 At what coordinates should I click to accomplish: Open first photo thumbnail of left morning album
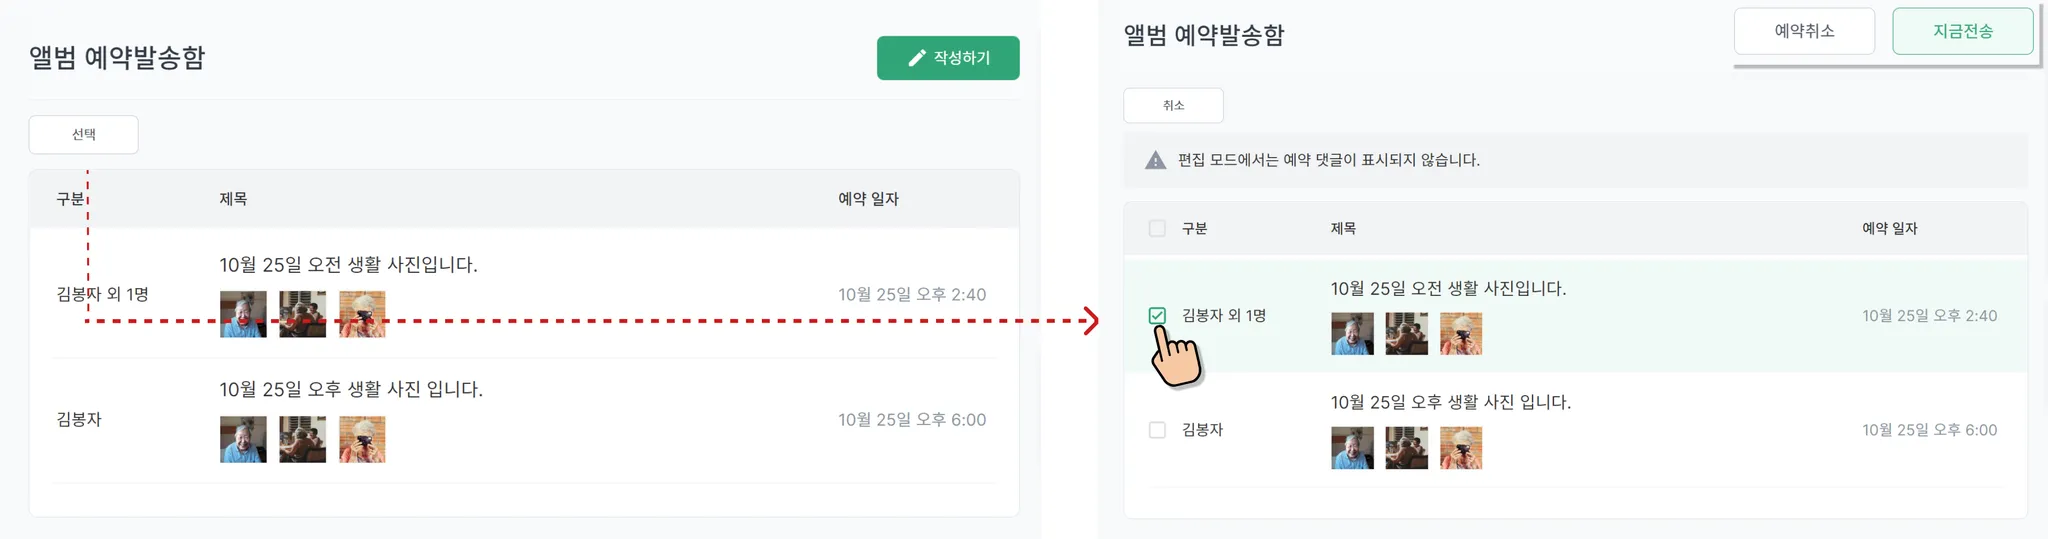point(243,314)
